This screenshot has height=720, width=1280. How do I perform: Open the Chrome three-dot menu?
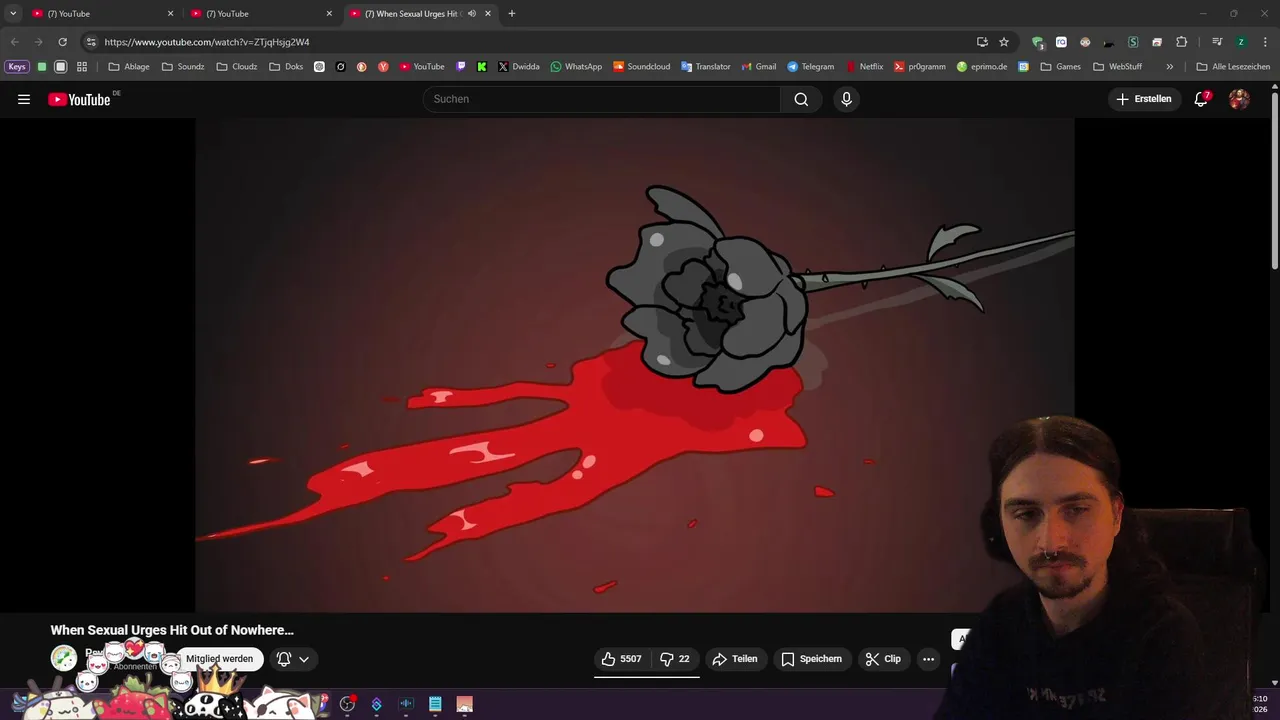point(1265,42)
